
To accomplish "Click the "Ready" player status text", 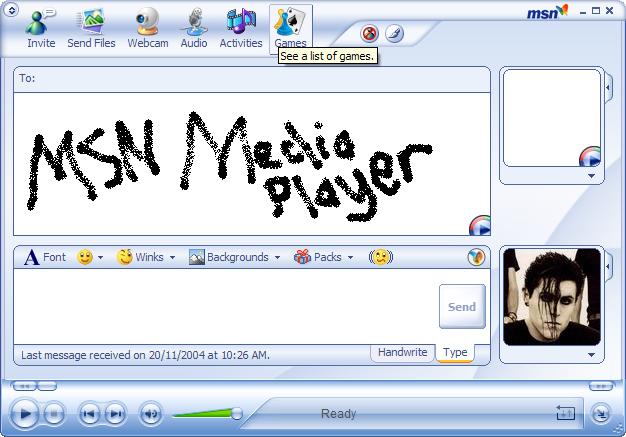I will point(339,414).
